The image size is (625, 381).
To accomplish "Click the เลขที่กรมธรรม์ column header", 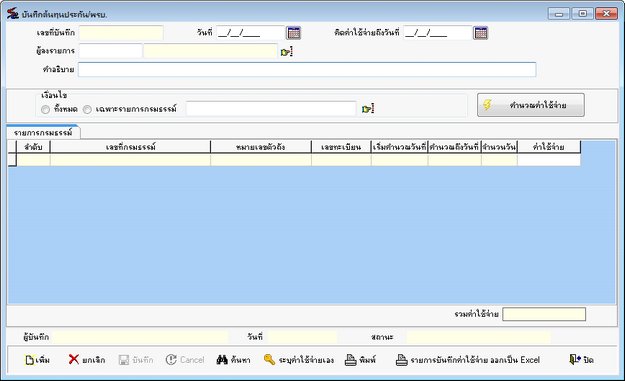I will point(130,147).
